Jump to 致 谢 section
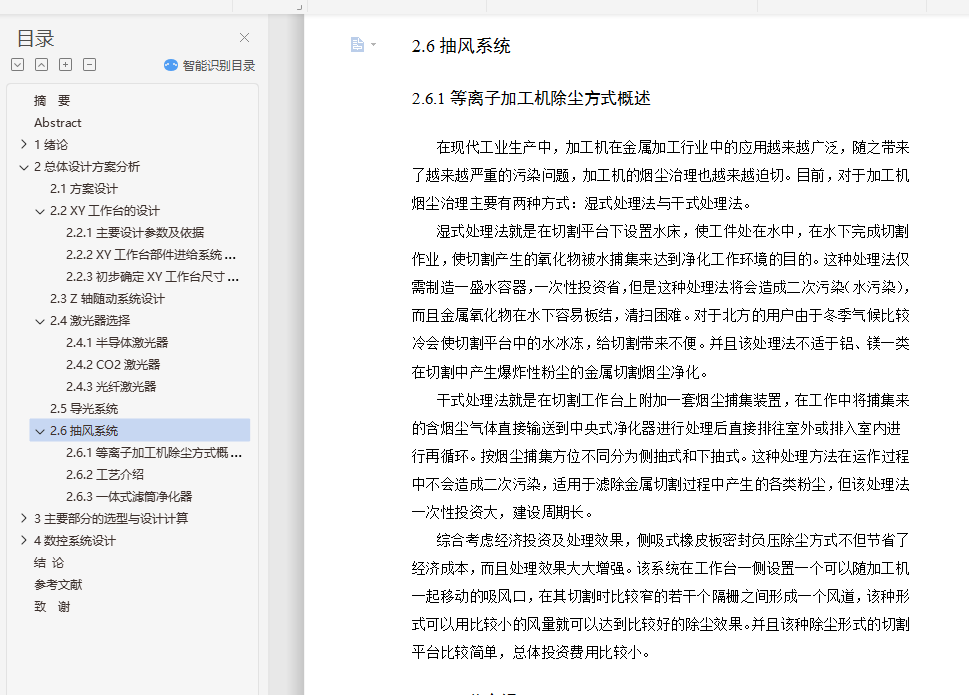969x695 pixels. (x=52, y=607)
